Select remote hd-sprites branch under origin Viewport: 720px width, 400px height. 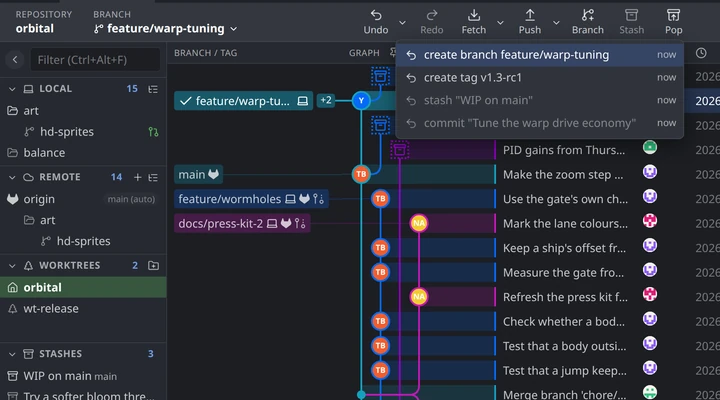[83, 241]
